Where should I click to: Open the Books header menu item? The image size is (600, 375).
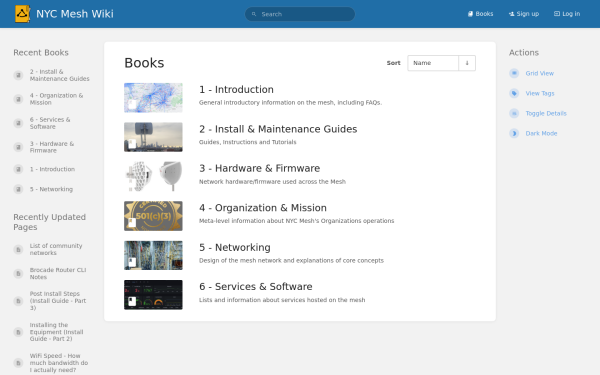point(481,14)
